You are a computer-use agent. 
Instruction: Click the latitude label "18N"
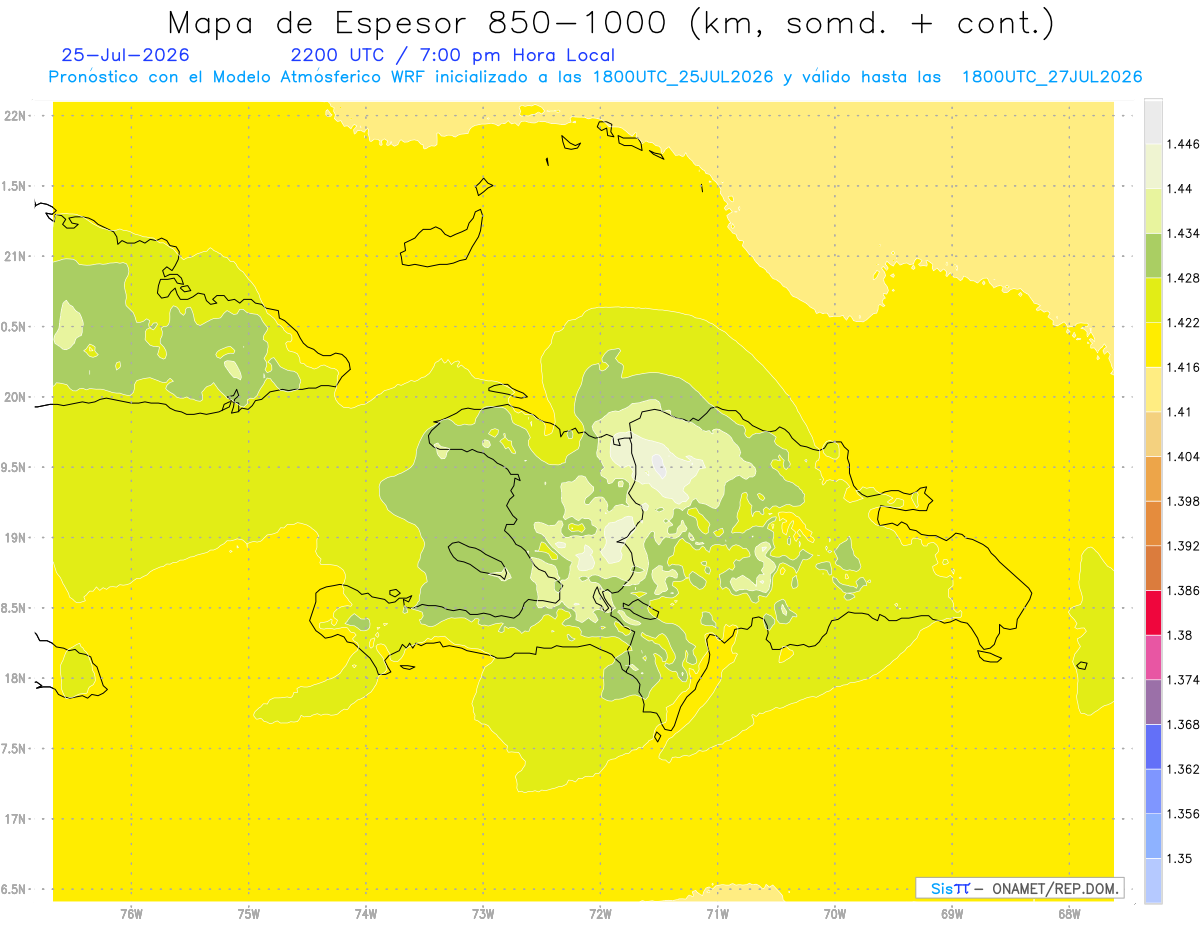pos(17,678)
